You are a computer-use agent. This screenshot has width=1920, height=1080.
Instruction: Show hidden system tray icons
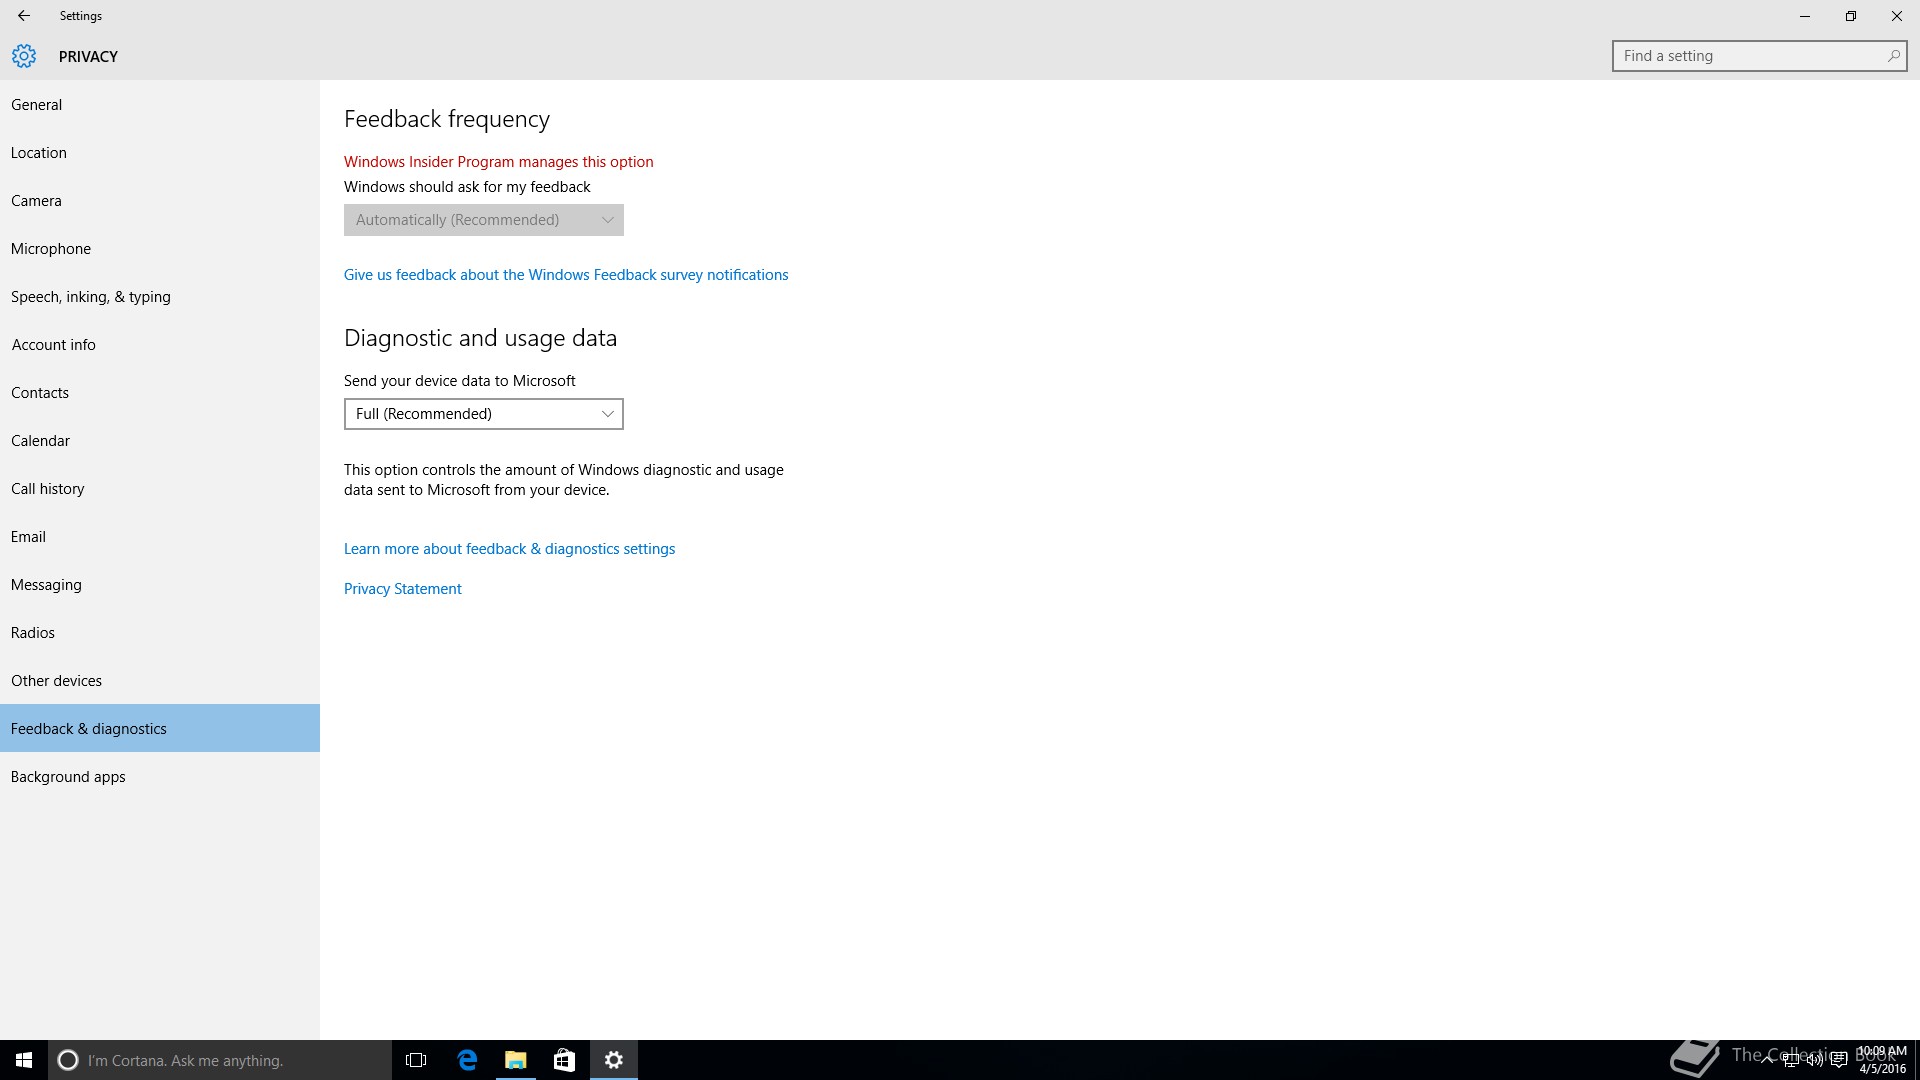pyautogui.click(x=1766, y=1060)
